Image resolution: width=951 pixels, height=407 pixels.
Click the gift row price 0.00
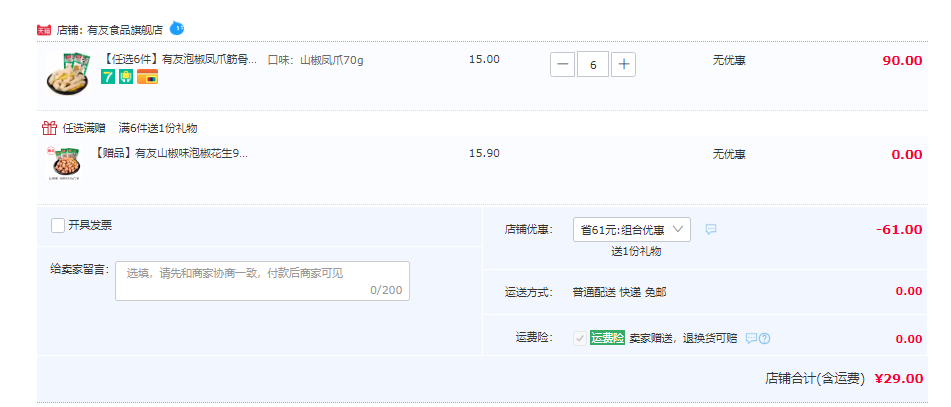click(x=907, y=155)
